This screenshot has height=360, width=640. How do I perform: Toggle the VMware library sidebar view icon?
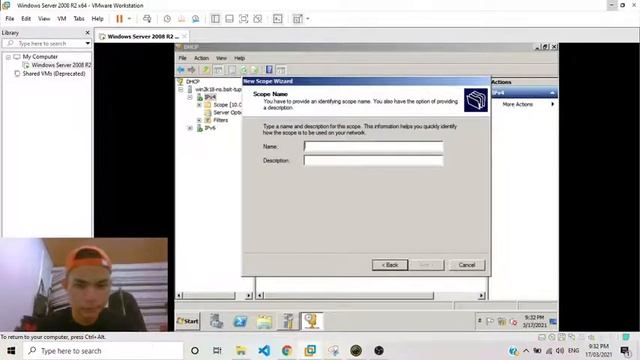[x=215, y=19]
